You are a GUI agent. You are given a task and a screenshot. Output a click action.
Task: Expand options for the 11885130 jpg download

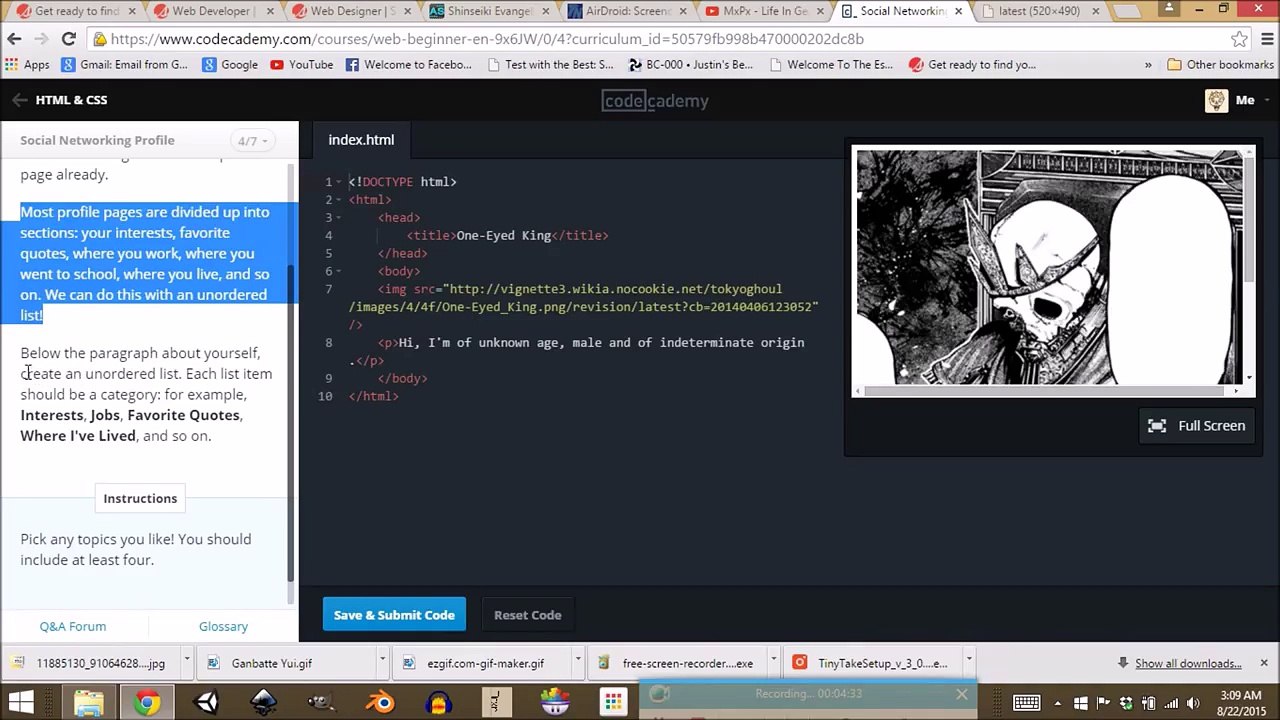[x=186, y=661]
